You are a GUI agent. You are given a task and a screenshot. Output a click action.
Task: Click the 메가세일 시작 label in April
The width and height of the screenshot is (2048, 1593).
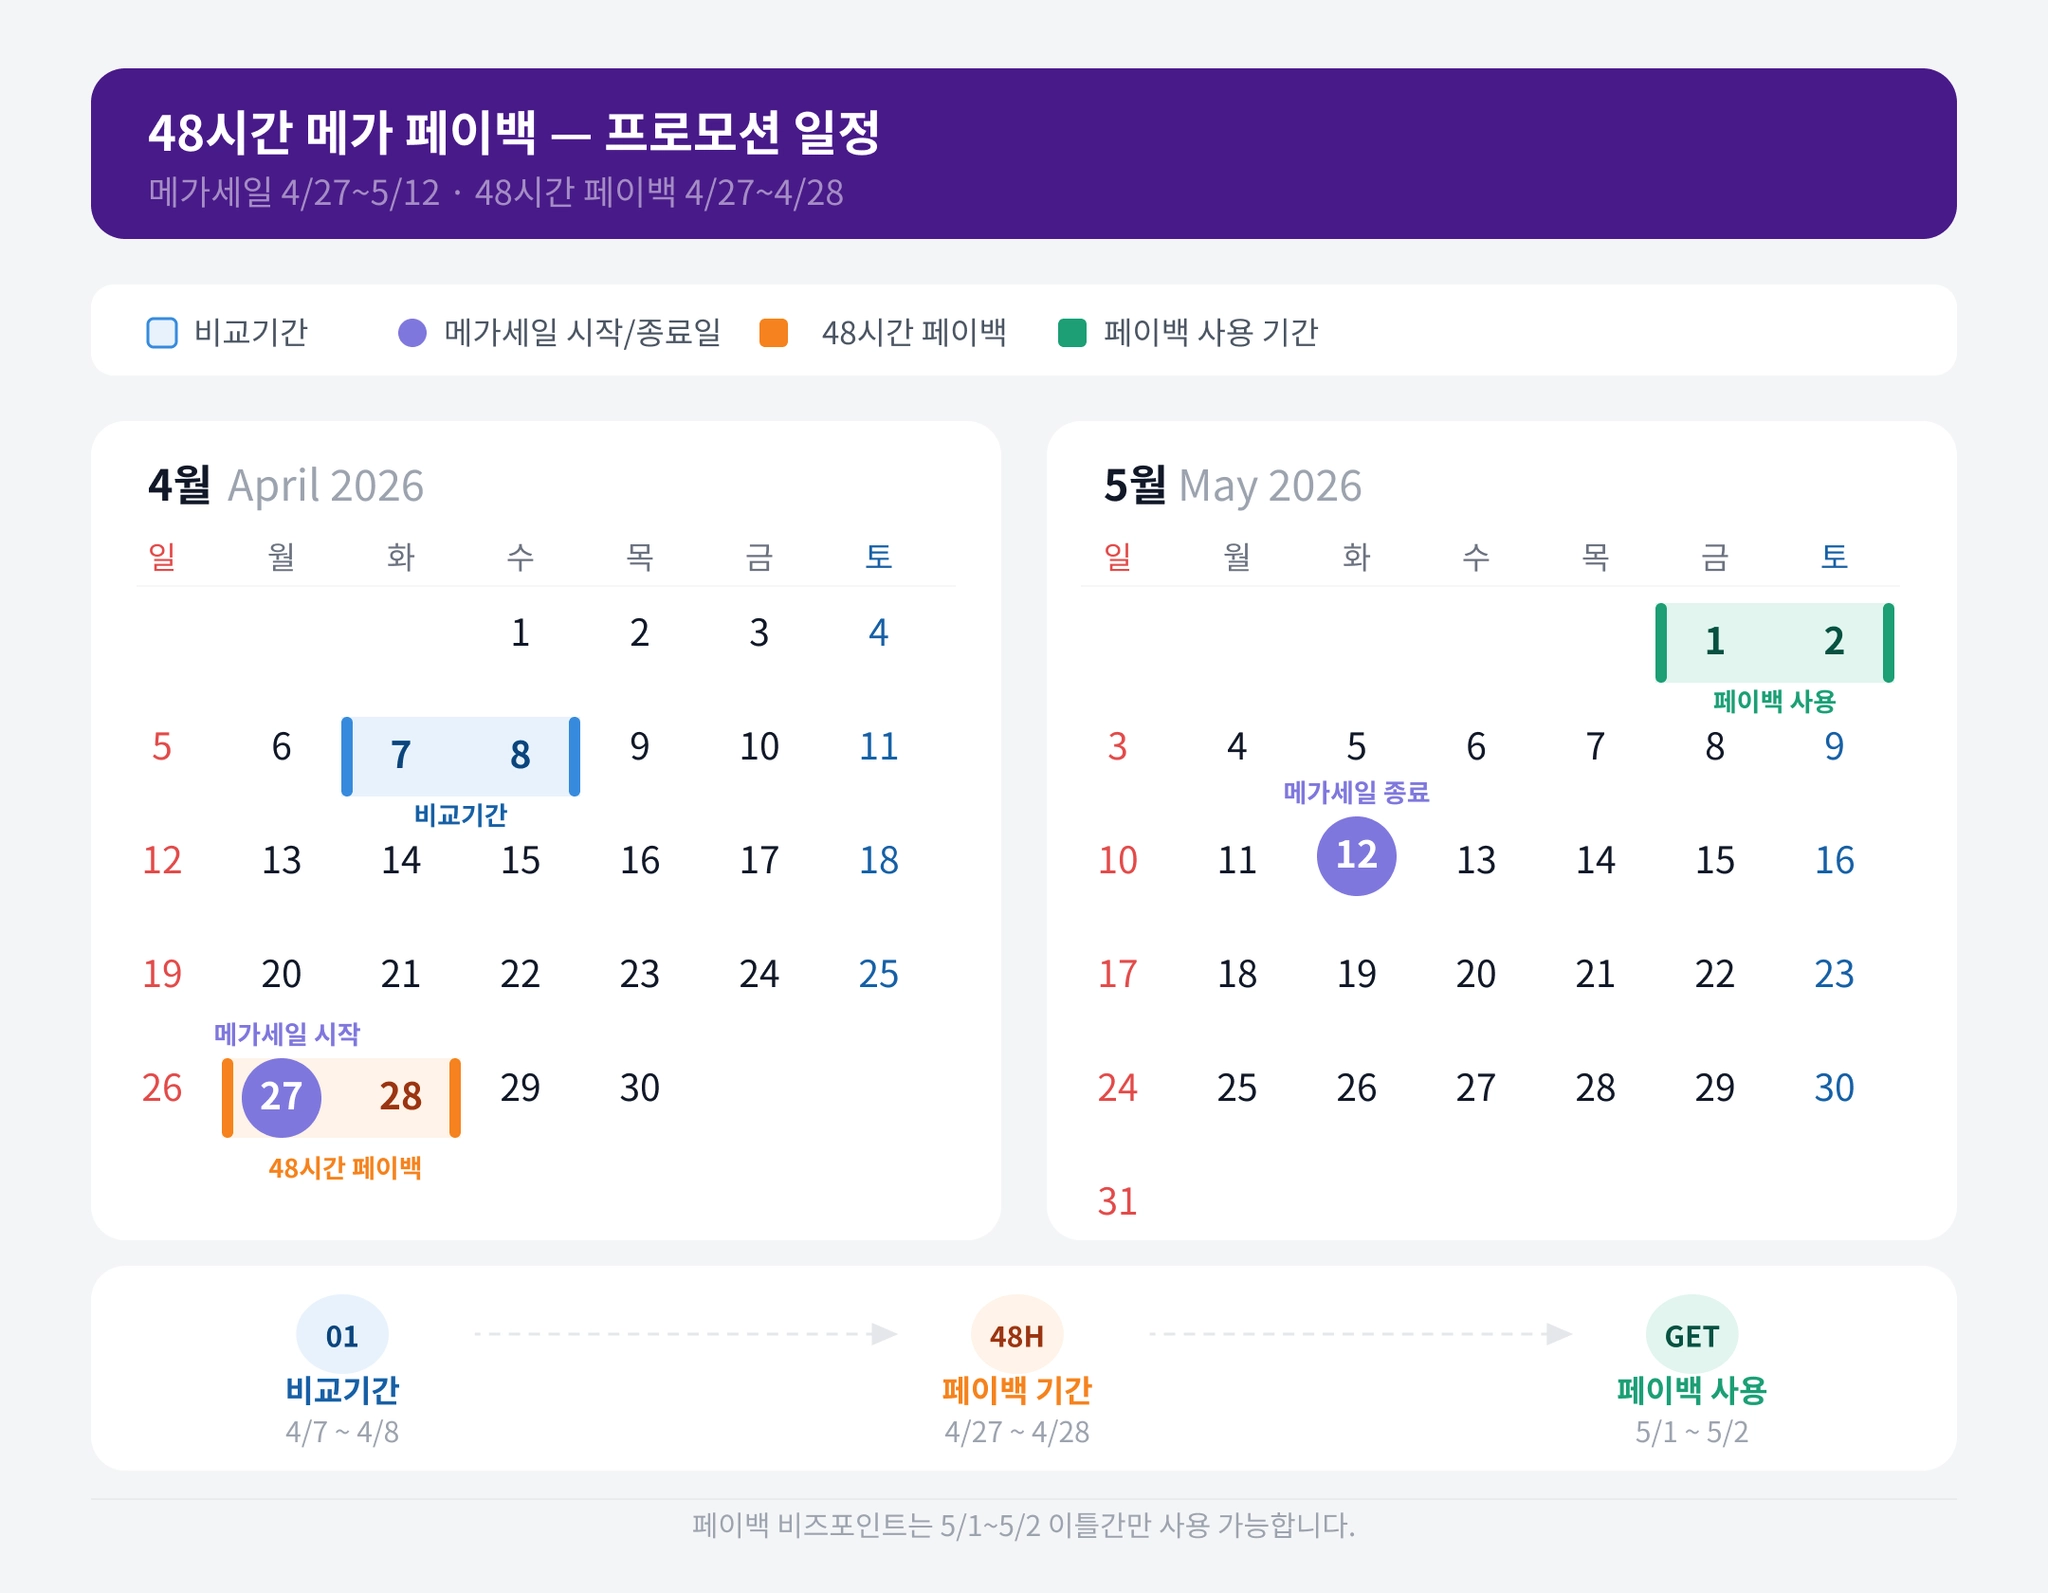(x=287, y=1034)
